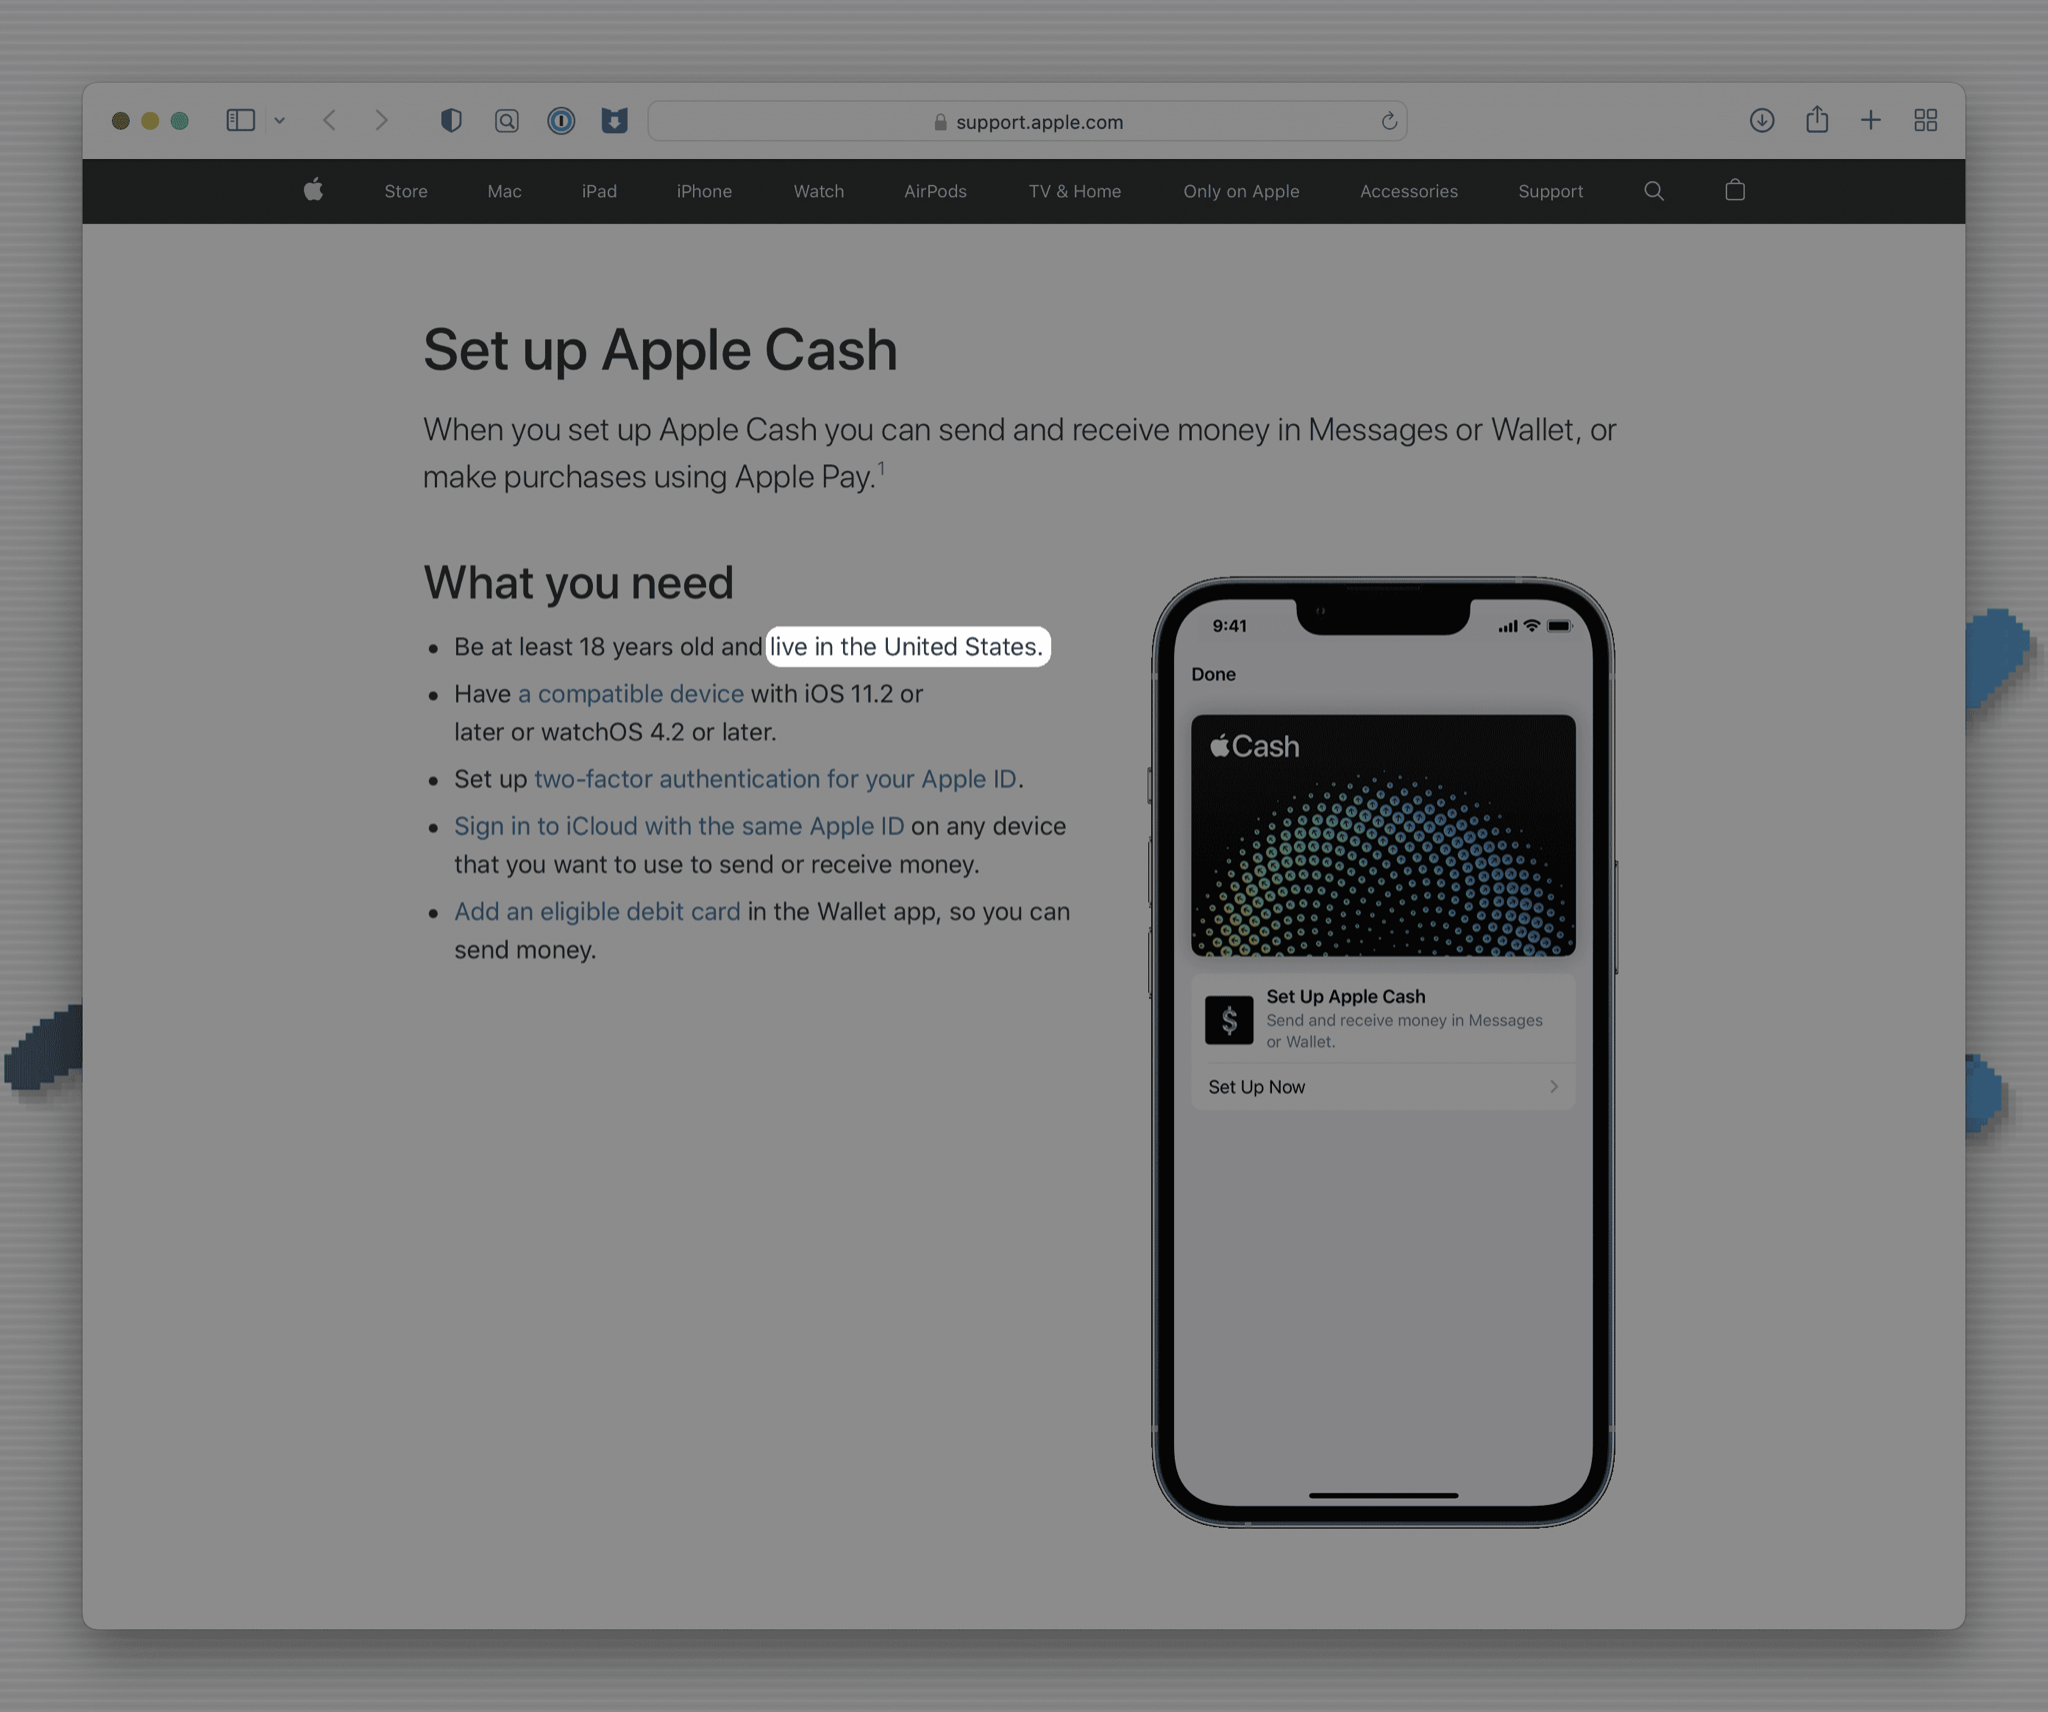This screenshot has width=2048, height=1712.
Task: Click the Apple Cash iPhone image
Action: (x=1383, y=1052)
